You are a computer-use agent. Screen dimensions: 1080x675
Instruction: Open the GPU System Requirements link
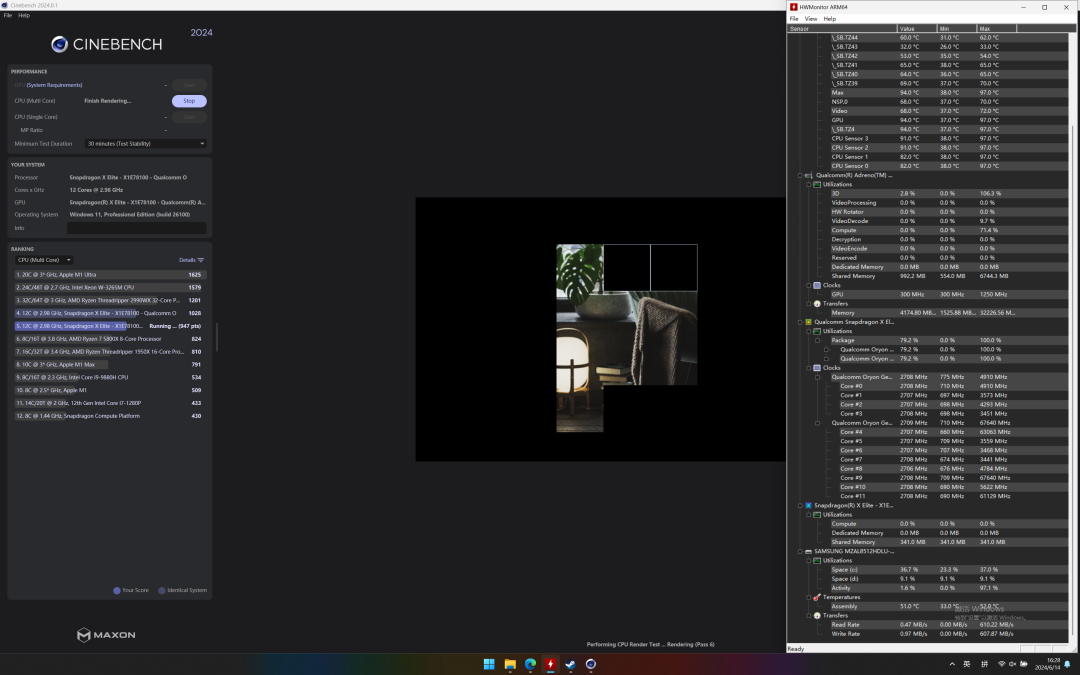click(x=54, y=85)
